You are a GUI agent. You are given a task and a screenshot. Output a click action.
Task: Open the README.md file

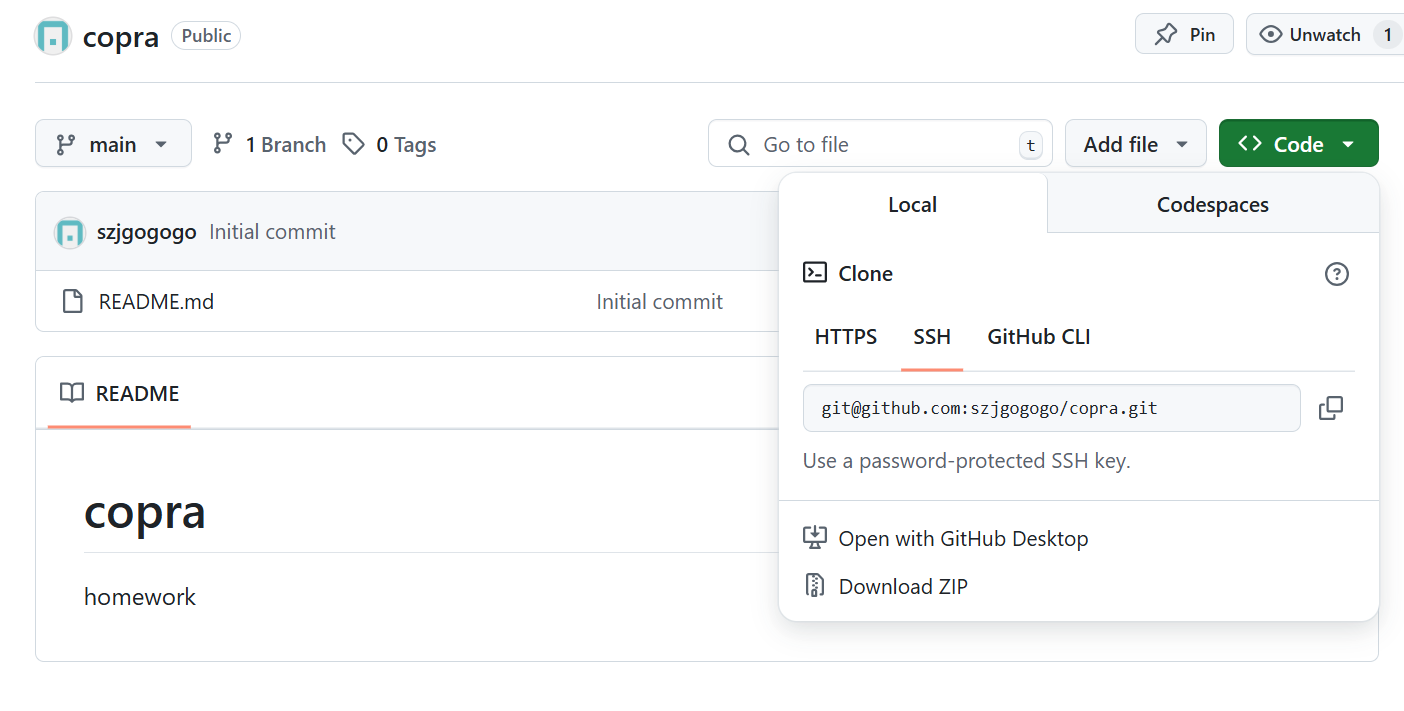click(x=156, y=301)
